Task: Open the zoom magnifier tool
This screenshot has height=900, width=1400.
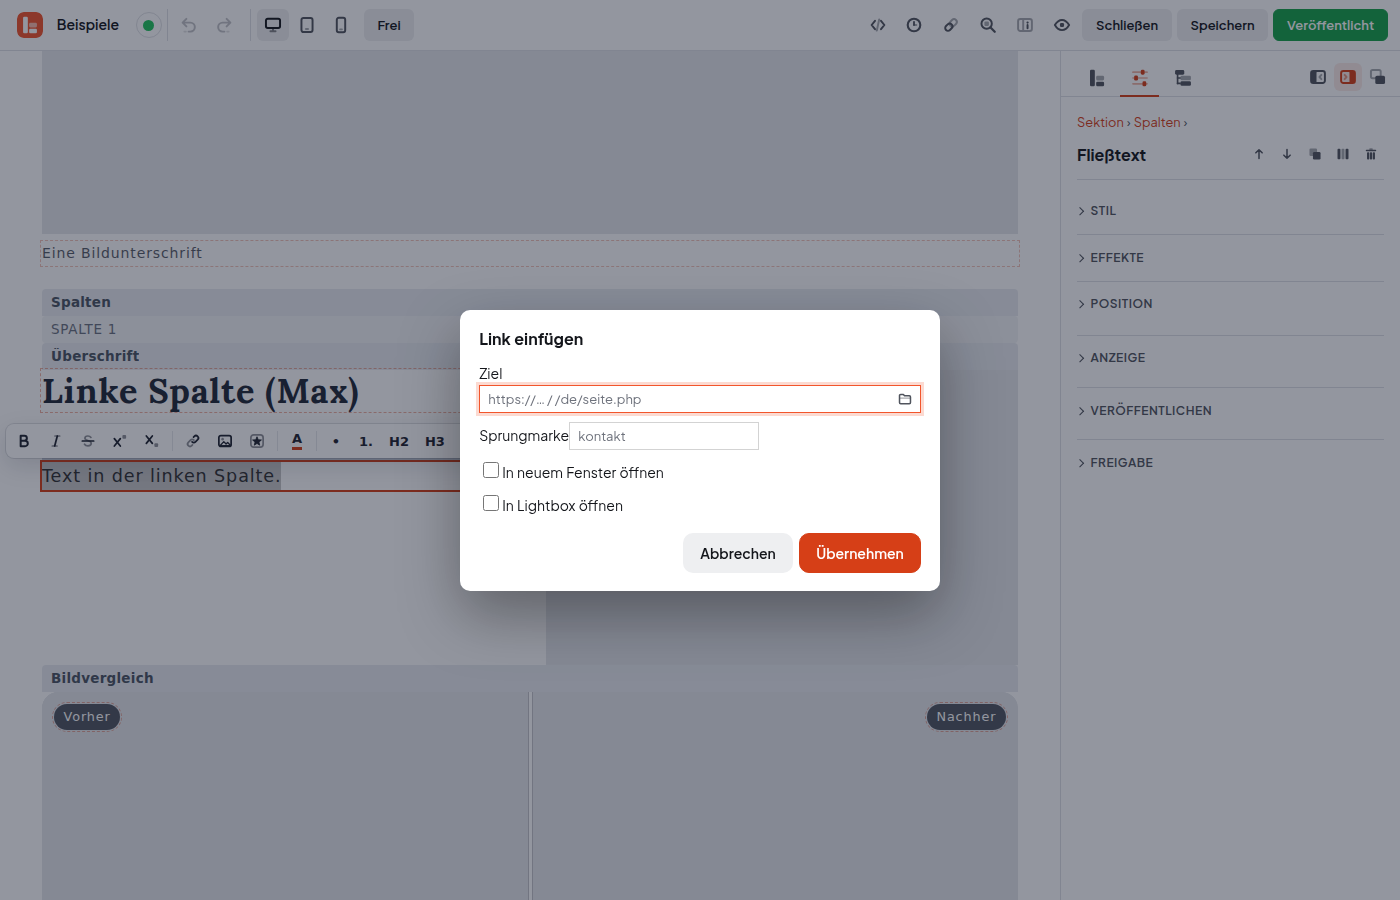Action: (x=988, y=25)
